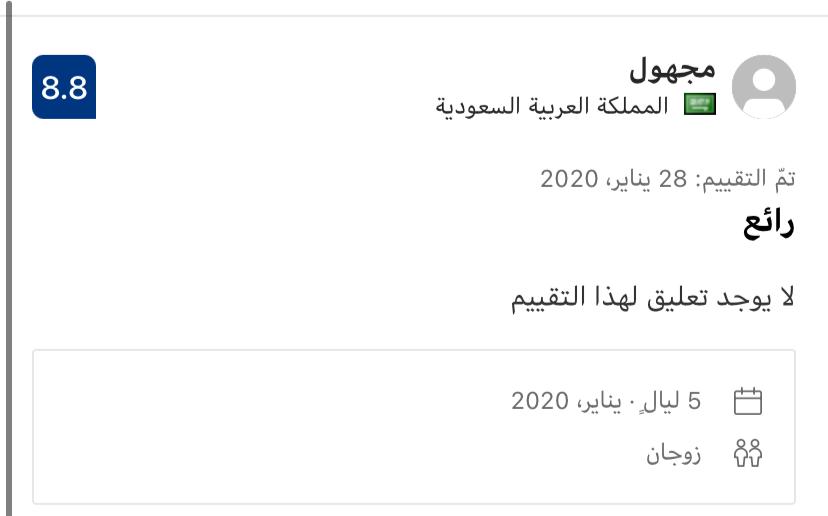Click the reviewer's gray avatar icon
Viewport: 828px width, 516px height.
[764, 87]
